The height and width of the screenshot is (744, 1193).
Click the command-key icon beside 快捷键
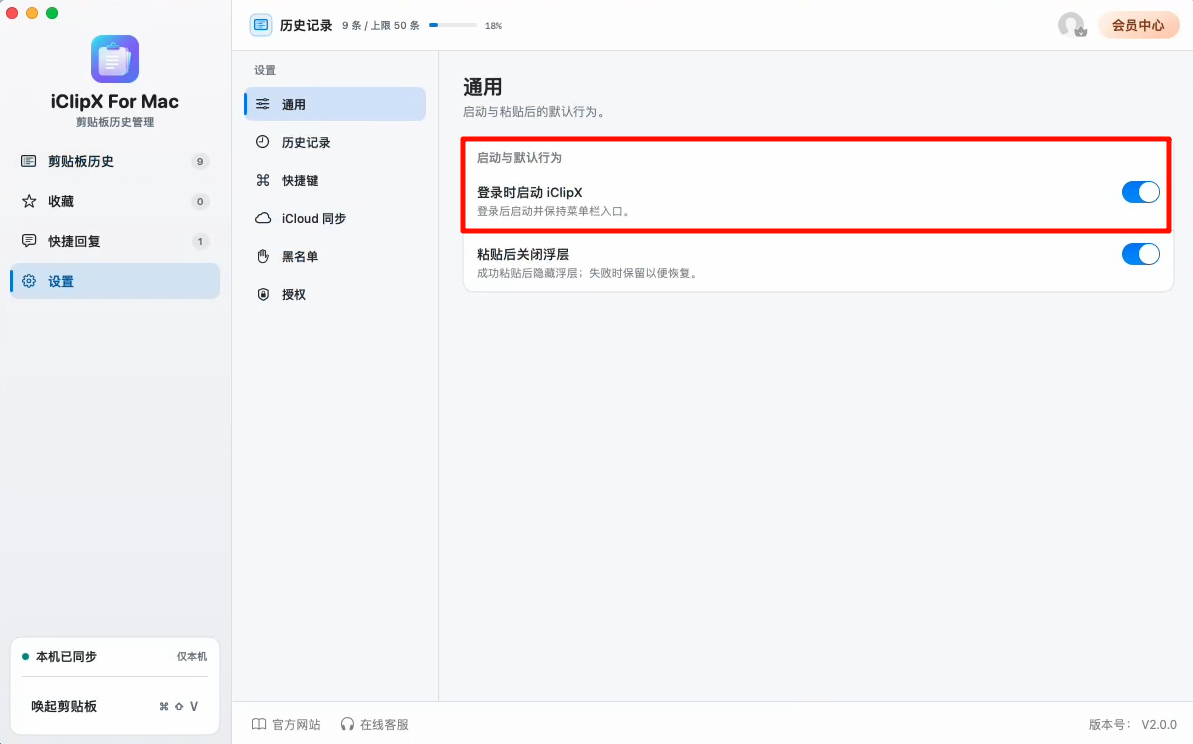262,180
